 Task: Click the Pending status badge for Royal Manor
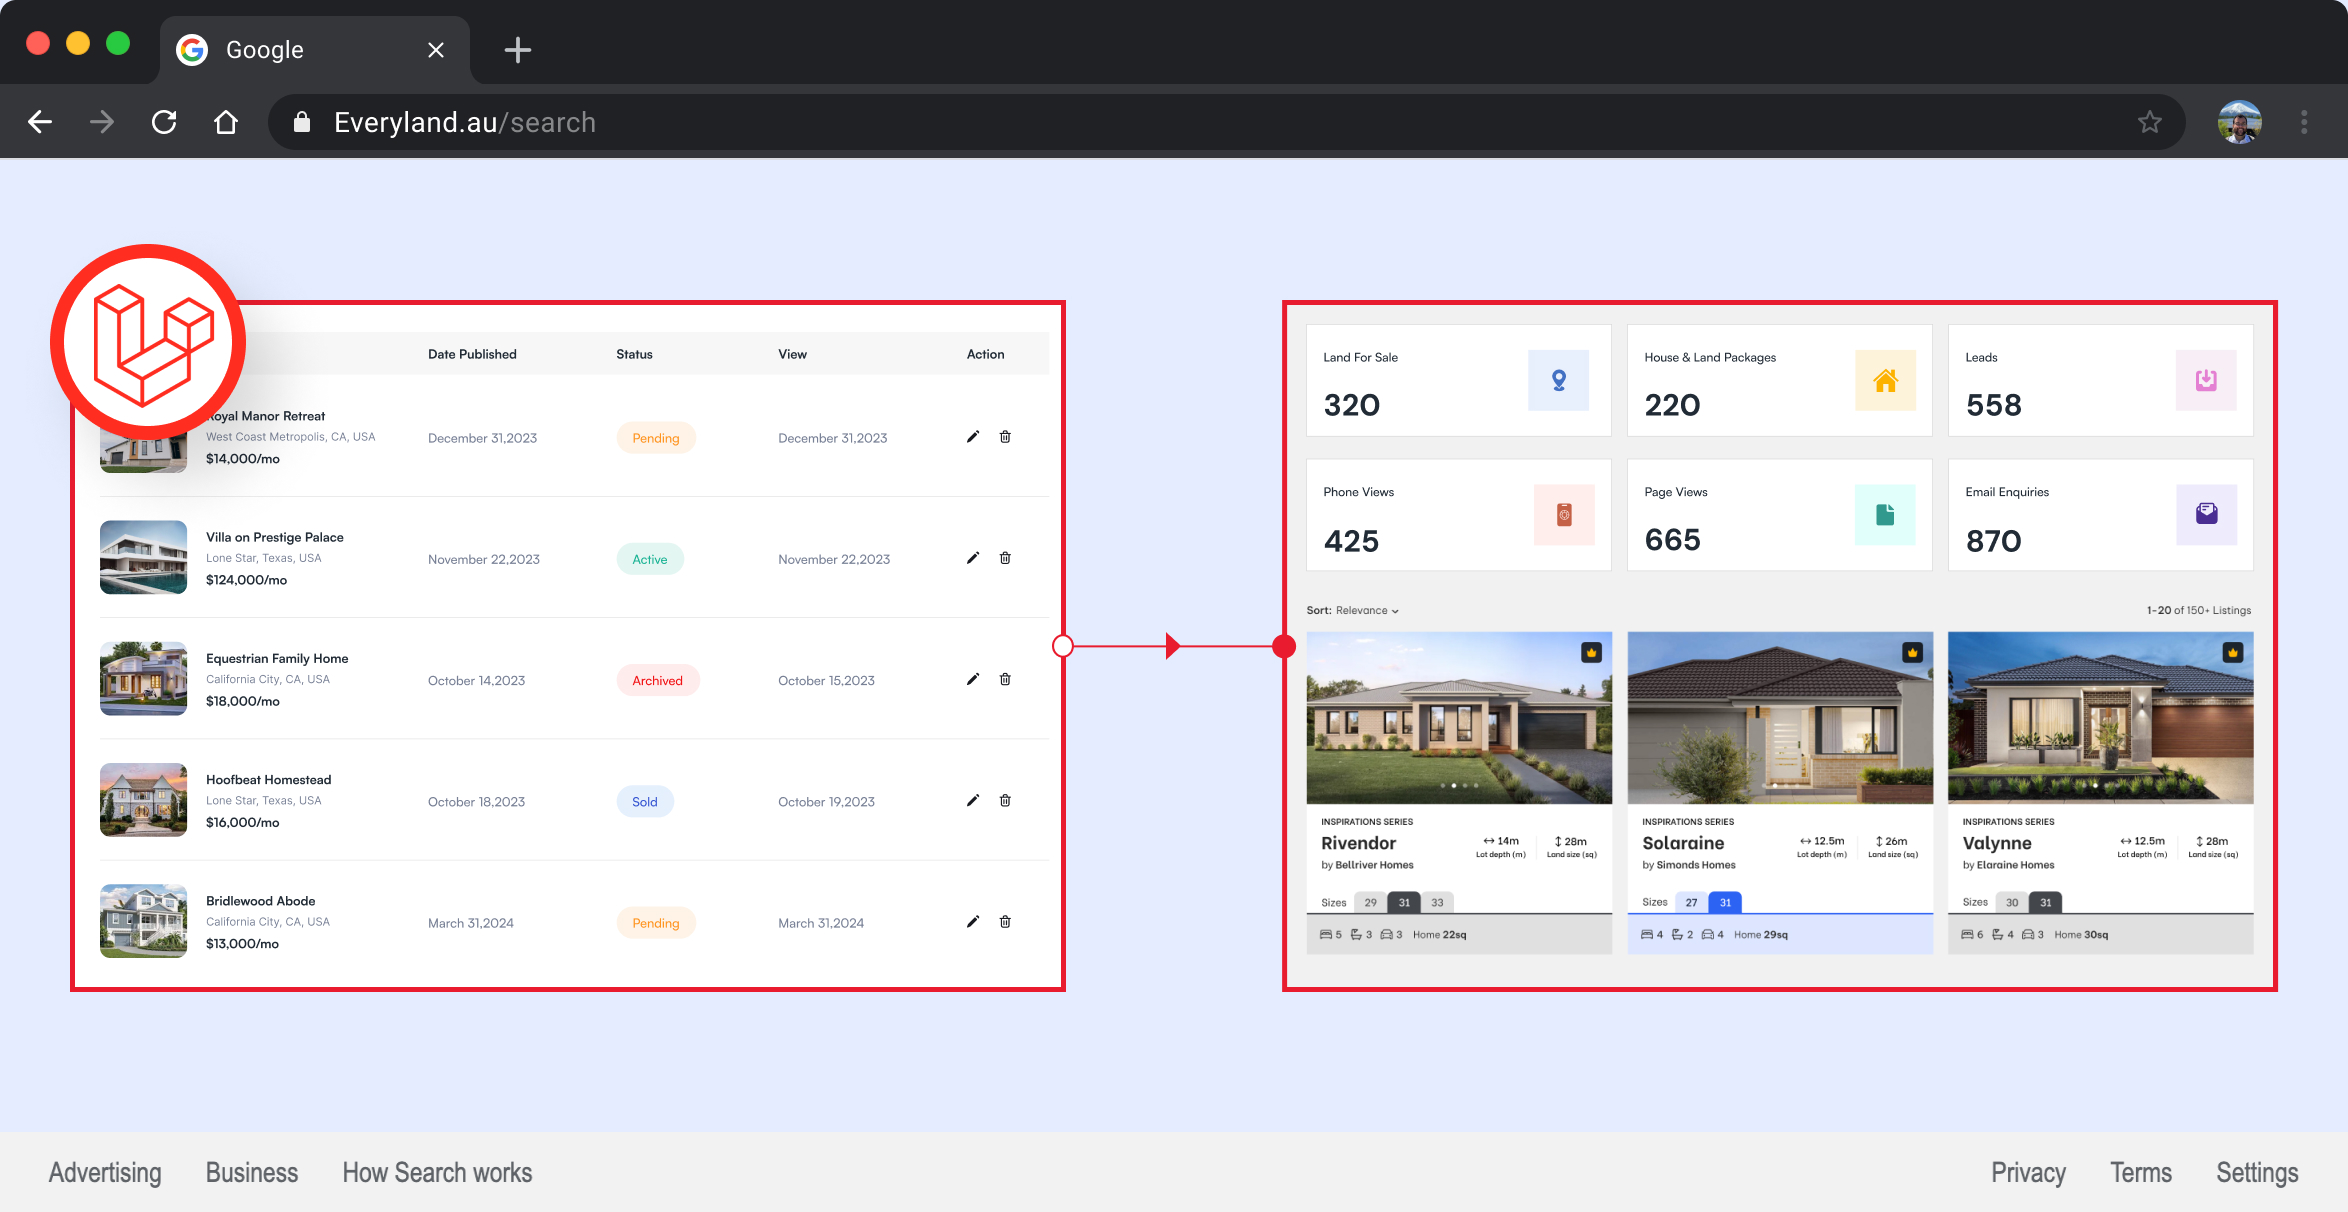point(655,438)
